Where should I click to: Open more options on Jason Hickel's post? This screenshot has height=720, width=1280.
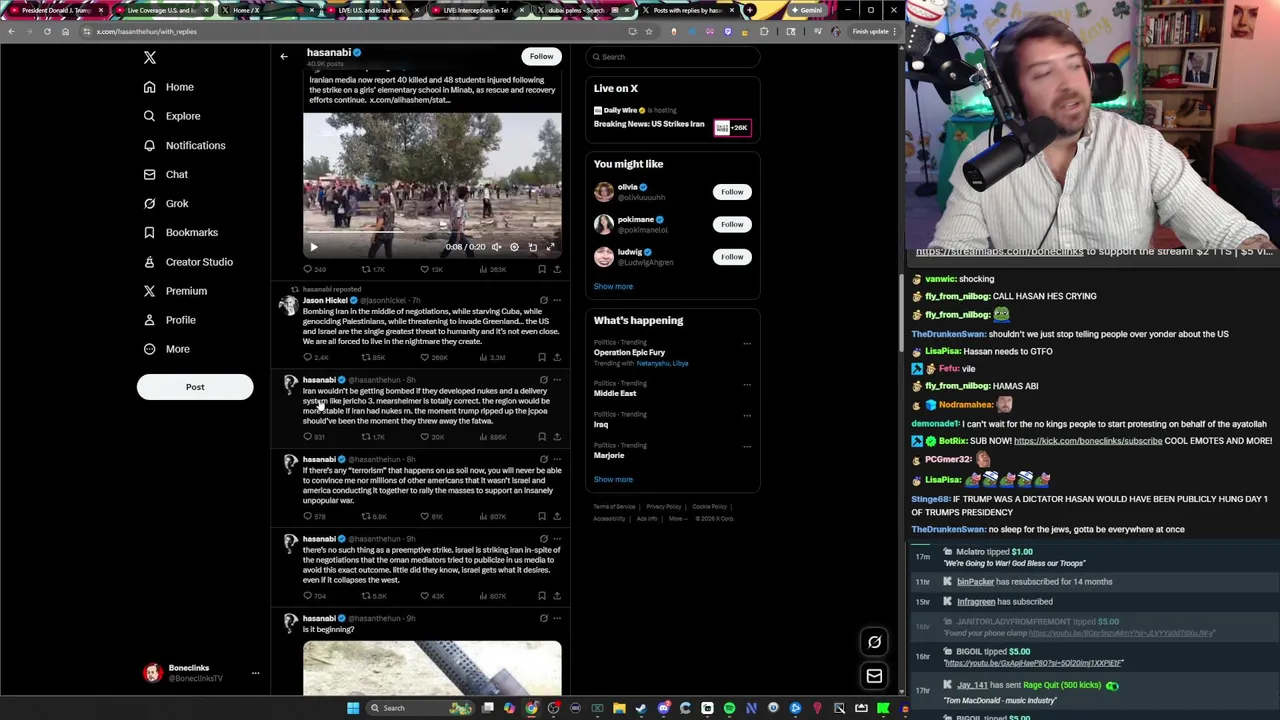point(557,300)
